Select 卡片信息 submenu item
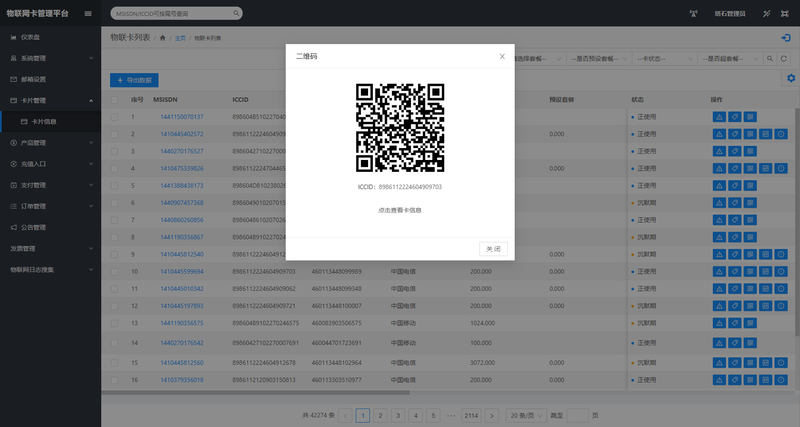 click(51, 121)
